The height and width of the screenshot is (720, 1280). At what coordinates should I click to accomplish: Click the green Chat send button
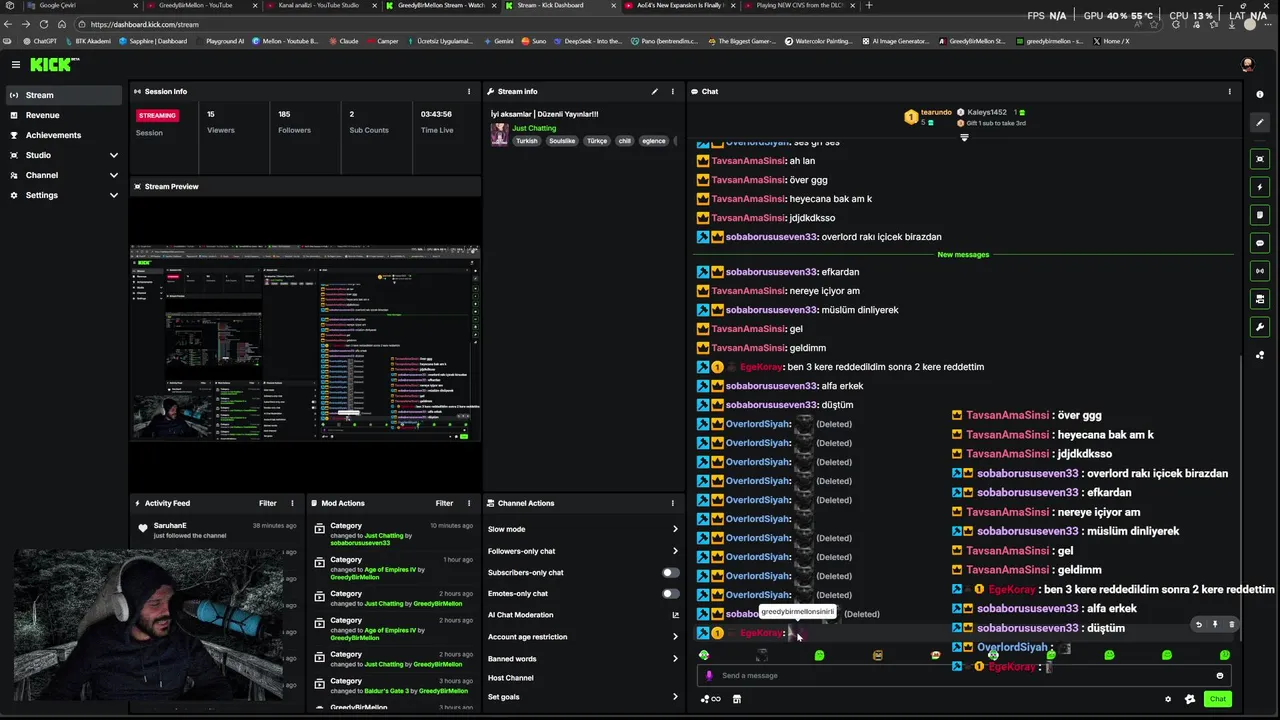coord(1217,699)
